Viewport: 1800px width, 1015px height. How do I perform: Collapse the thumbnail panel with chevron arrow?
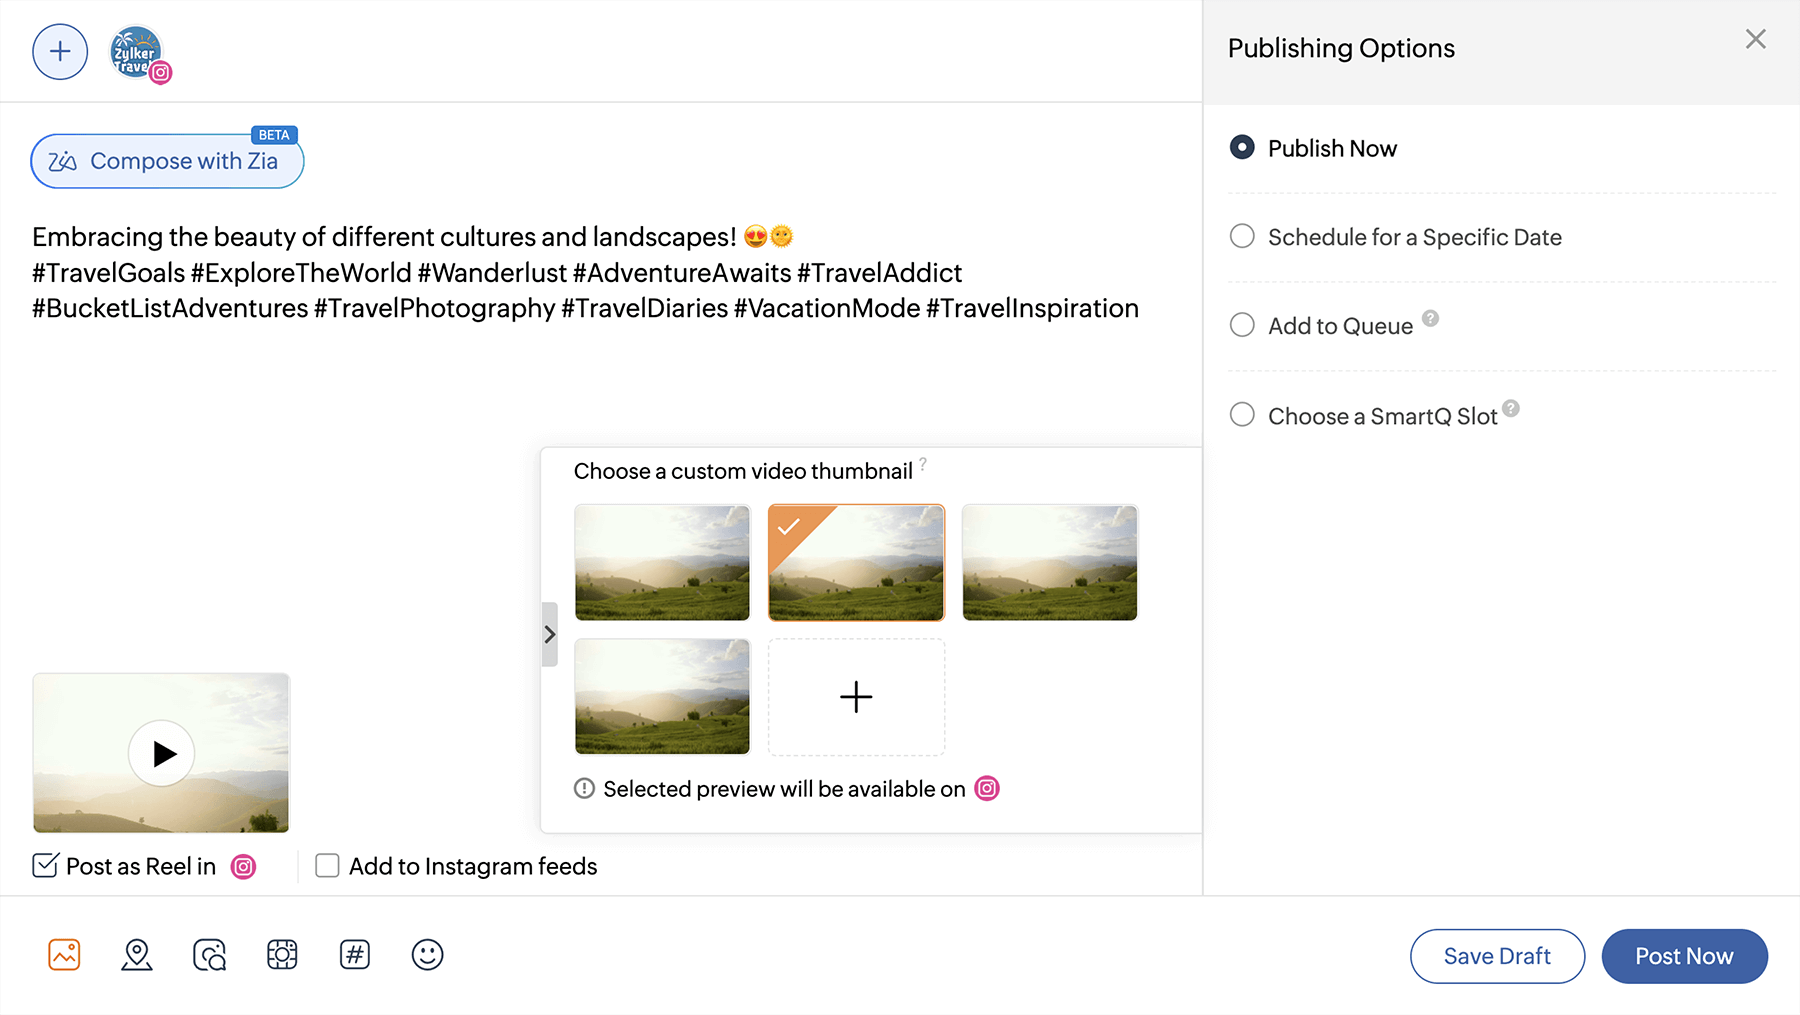point(549,634)
